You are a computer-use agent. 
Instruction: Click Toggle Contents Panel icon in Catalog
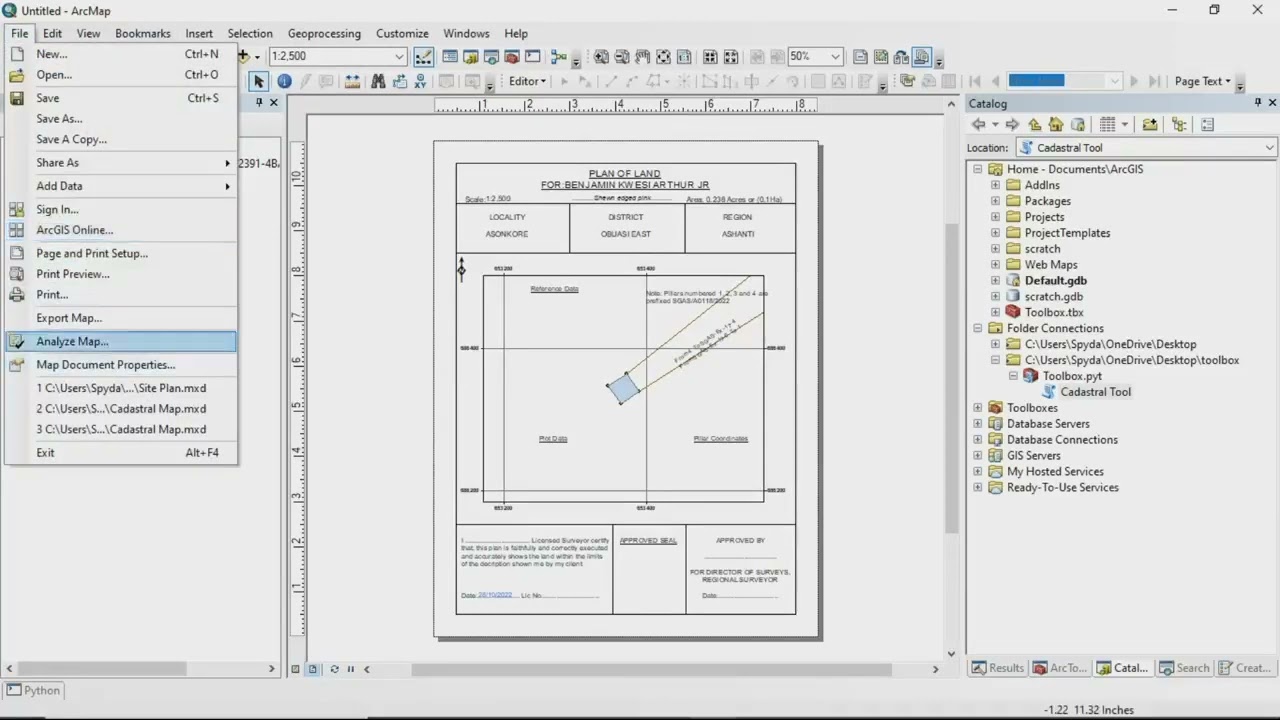tap(1179, 124)
